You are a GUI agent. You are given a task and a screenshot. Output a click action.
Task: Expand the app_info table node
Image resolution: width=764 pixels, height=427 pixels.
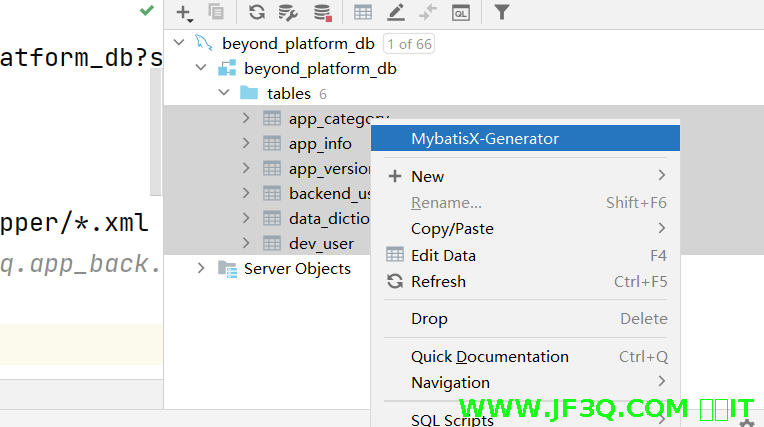tap(247, 143)
